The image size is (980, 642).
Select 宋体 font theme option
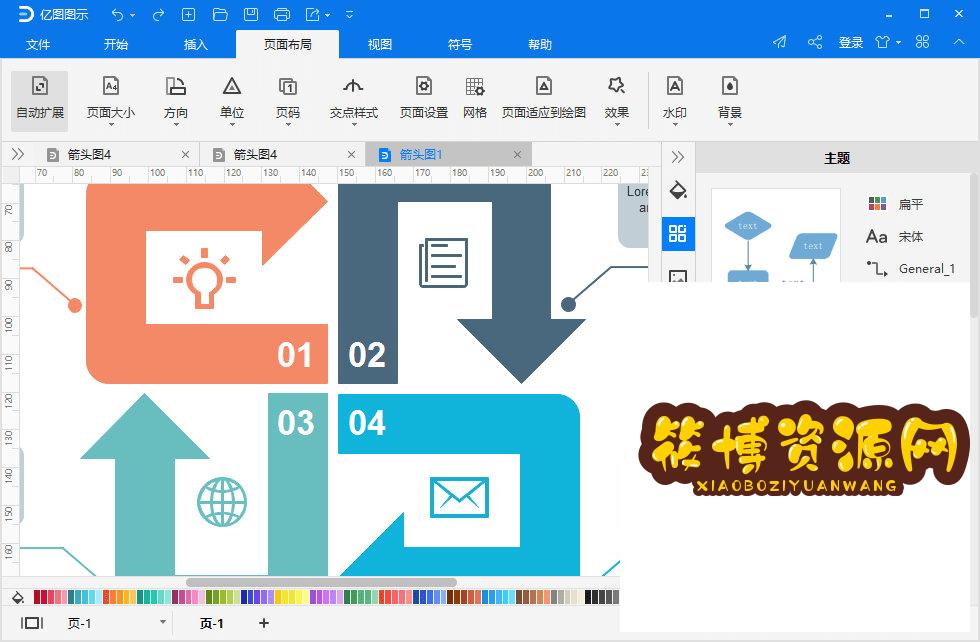pyautogui.click(x=894, y=236)
